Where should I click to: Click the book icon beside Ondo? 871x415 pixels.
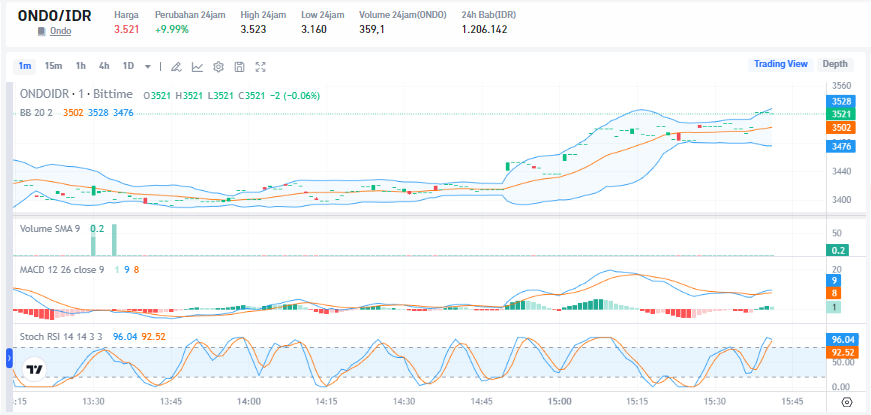[41, 32]
